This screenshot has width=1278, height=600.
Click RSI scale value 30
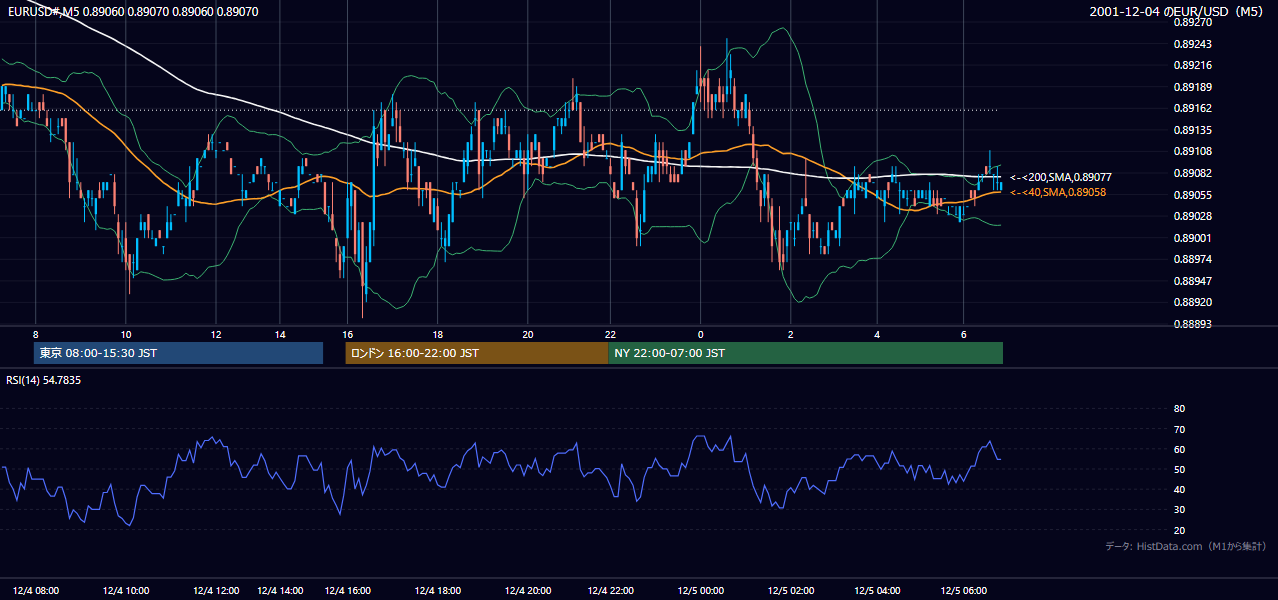pyautogui.click(x=1179, y=510)
